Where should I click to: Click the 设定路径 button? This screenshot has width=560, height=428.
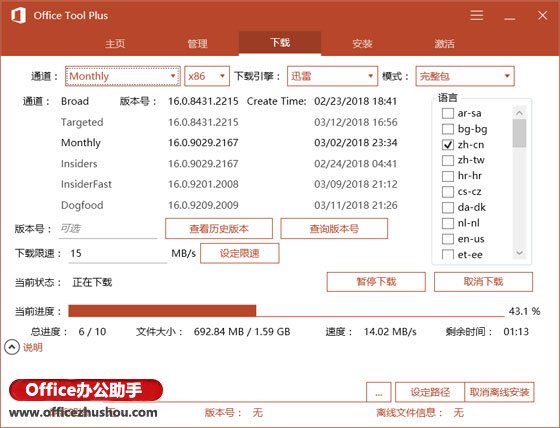click(430, 392)
